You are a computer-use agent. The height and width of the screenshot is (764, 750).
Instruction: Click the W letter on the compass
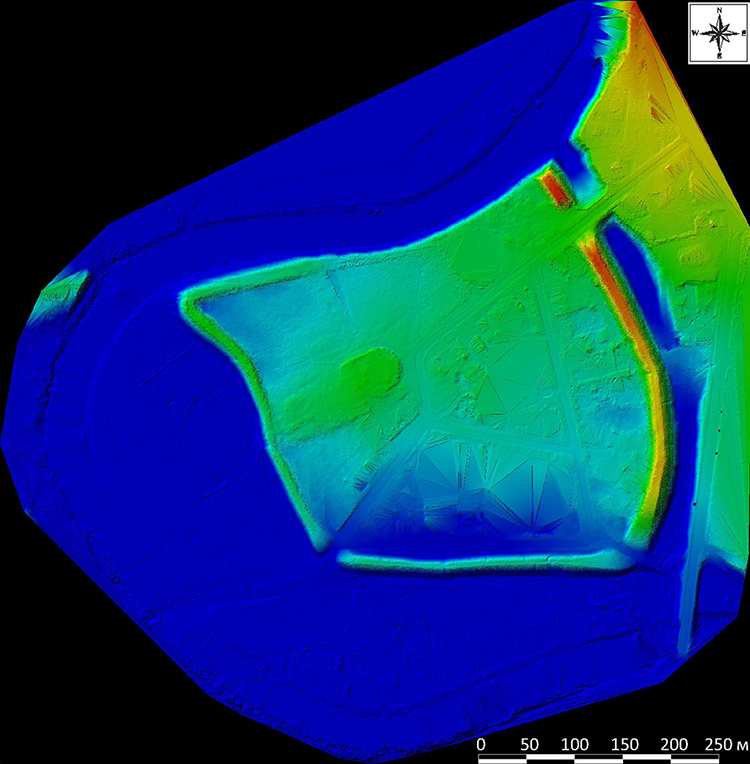pos(696,33)
